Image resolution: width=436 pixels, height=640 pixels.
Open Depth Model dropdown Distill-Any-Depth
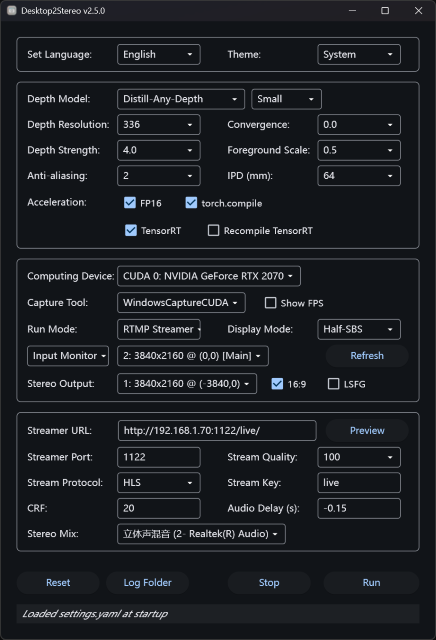181,99
